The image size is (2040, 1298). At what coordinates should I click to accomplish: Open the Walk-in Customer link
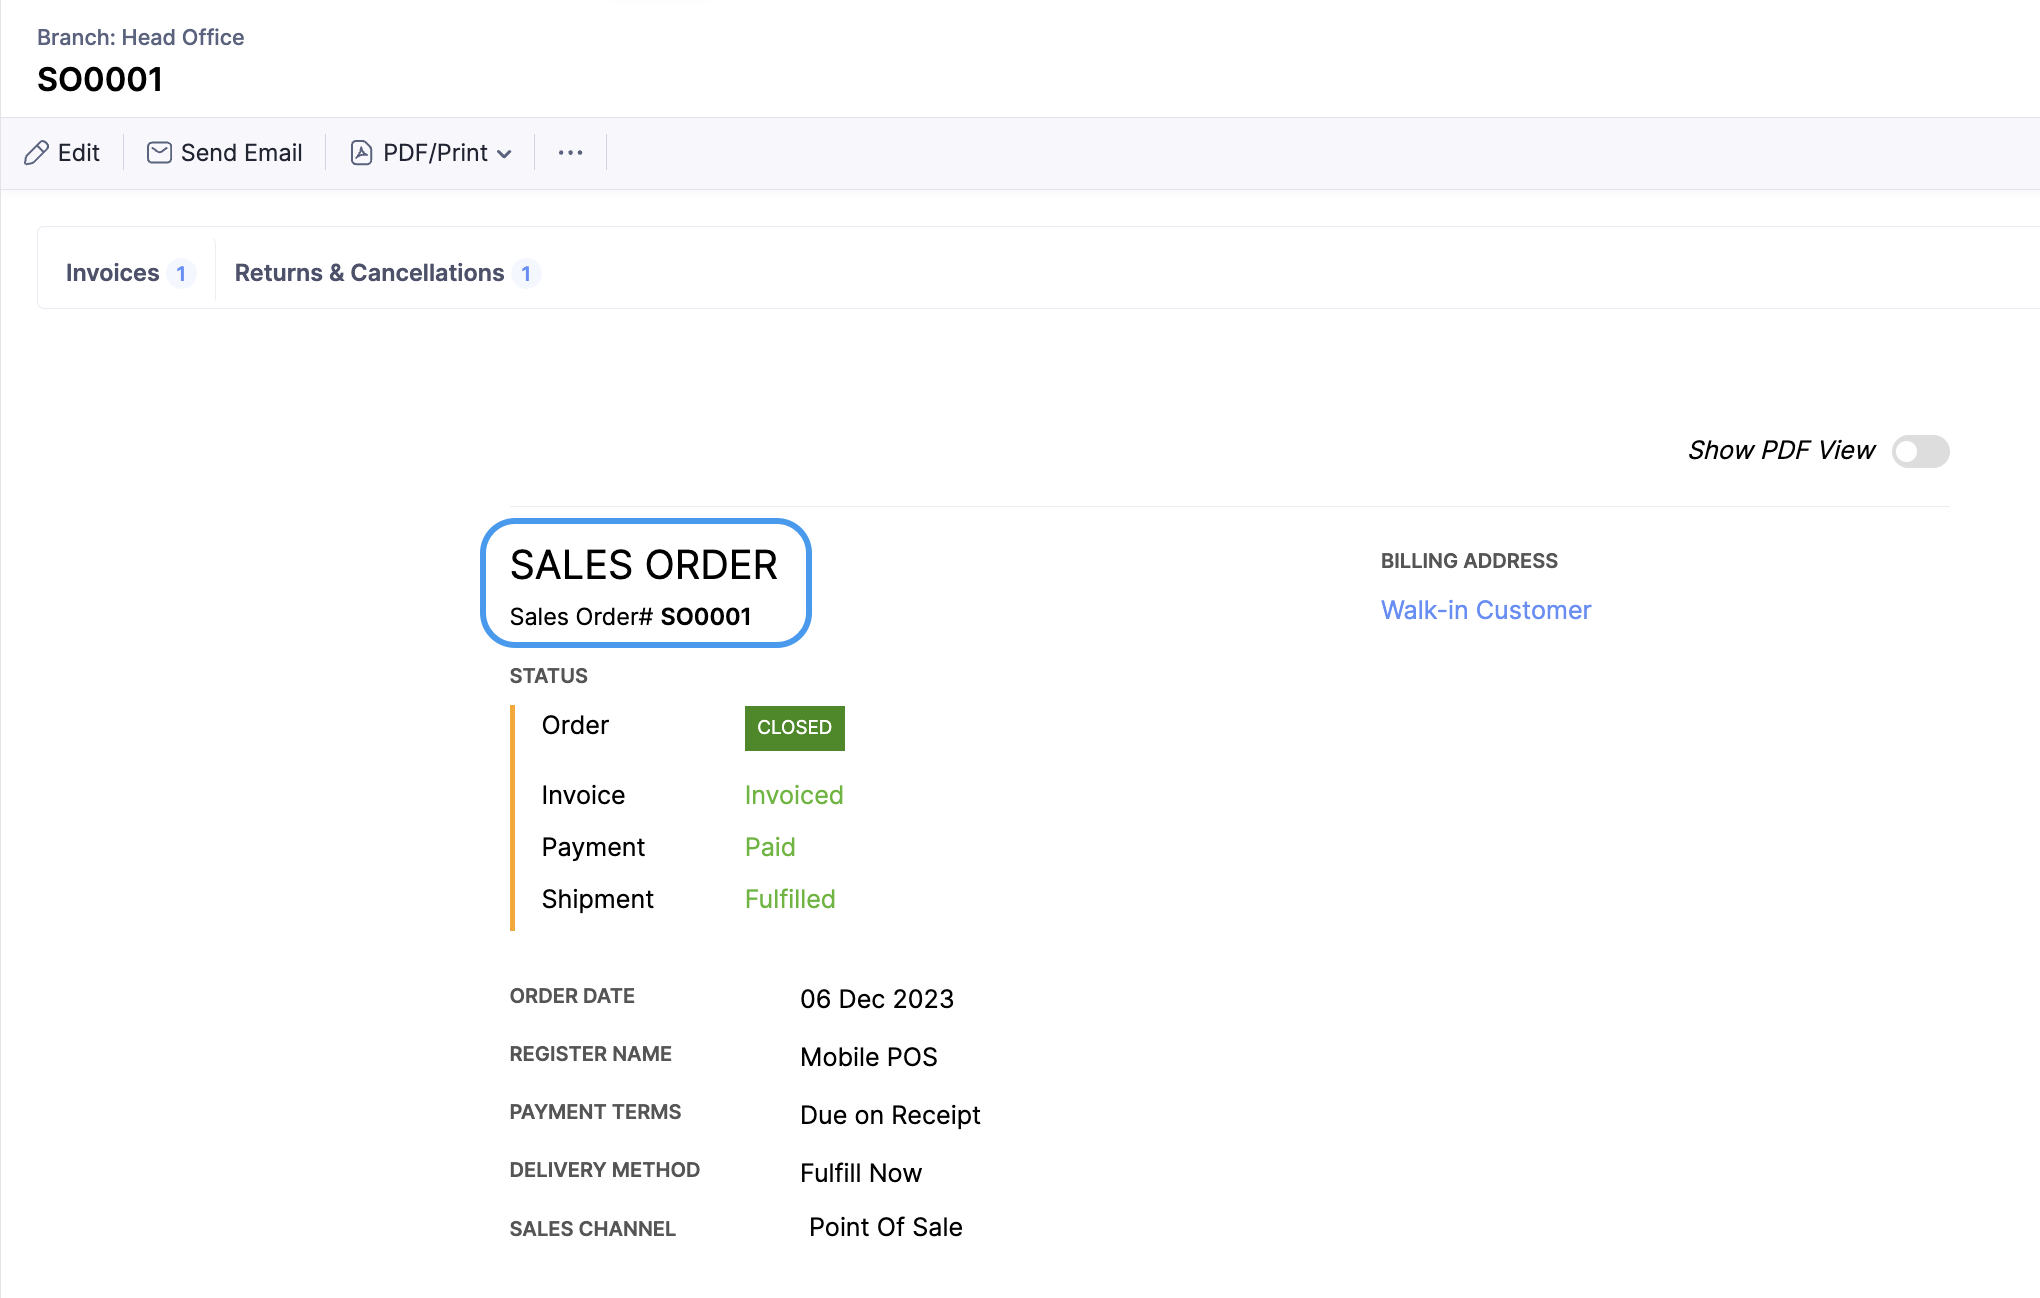pyautogui.click(x=1485, y=610)
